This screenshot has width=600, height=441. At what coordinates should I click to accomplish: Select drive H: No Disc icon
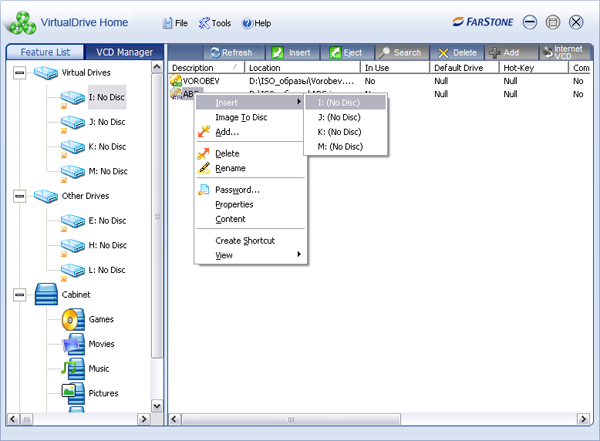point(72,246)
